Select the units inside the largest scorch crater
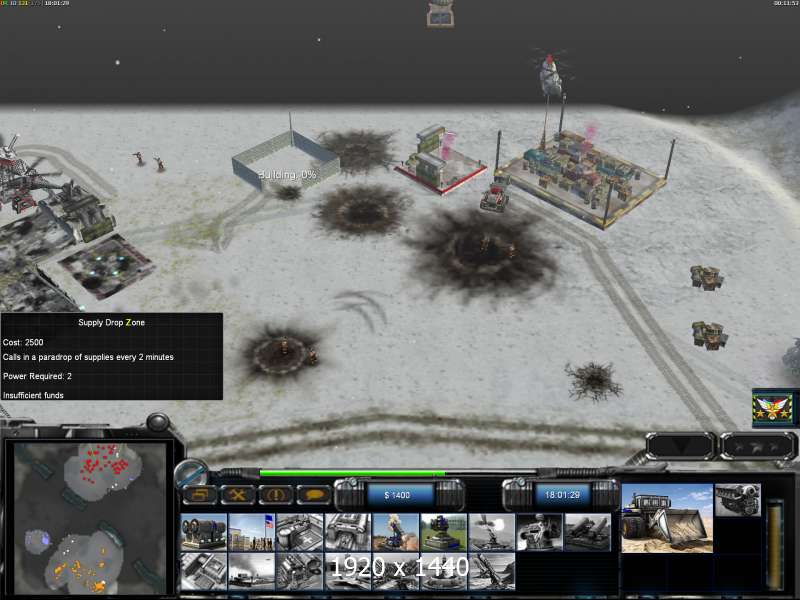The width and height of the screenshot is (800, 600). tap(496, 247)
